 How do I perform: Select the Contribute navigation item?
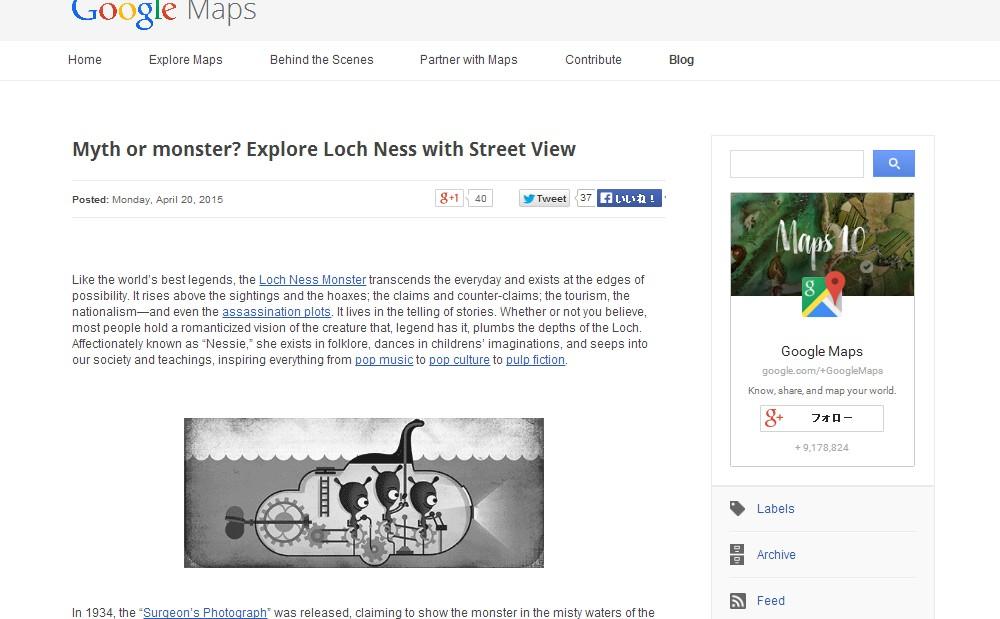point(593,60)
